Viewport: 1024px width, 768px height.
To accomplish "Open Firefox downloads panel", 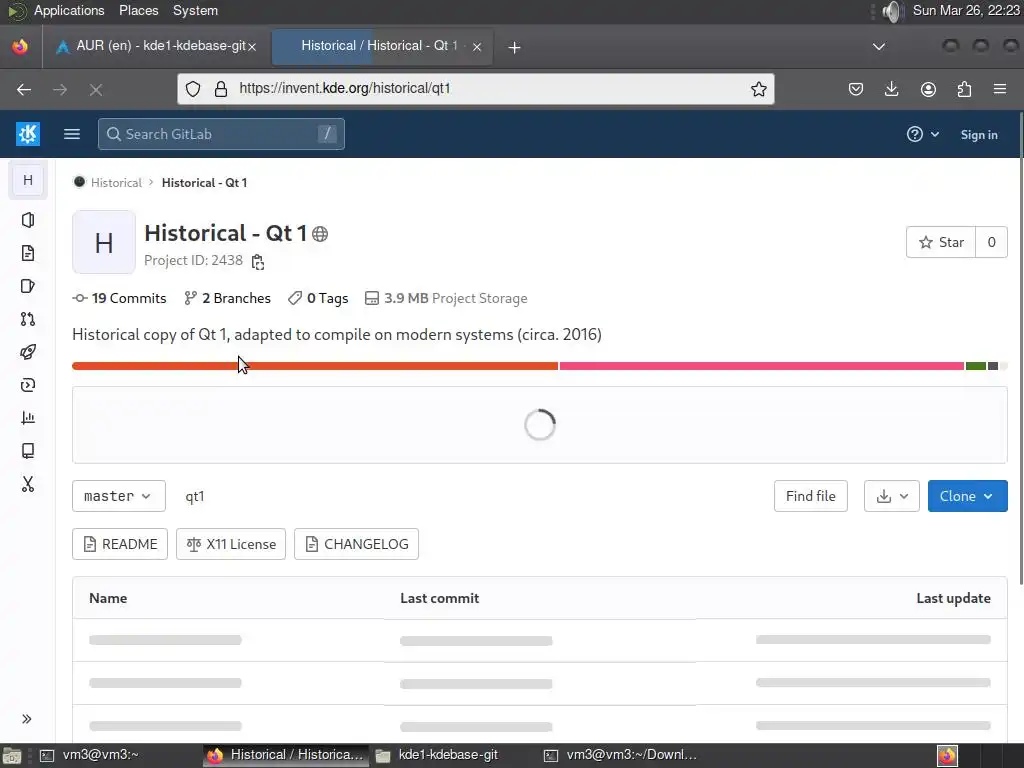I will [x=891, y=89].
